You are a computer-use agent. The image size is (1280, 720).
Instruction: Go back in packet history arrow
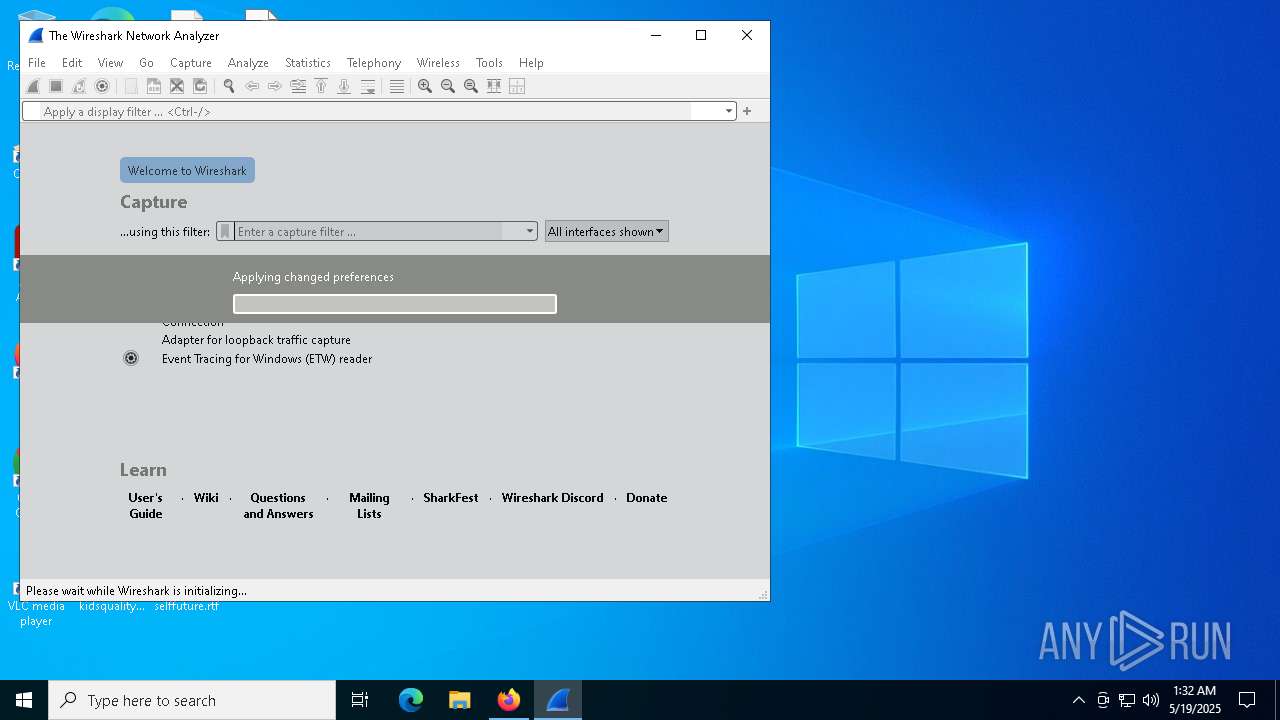pos(252,86)
